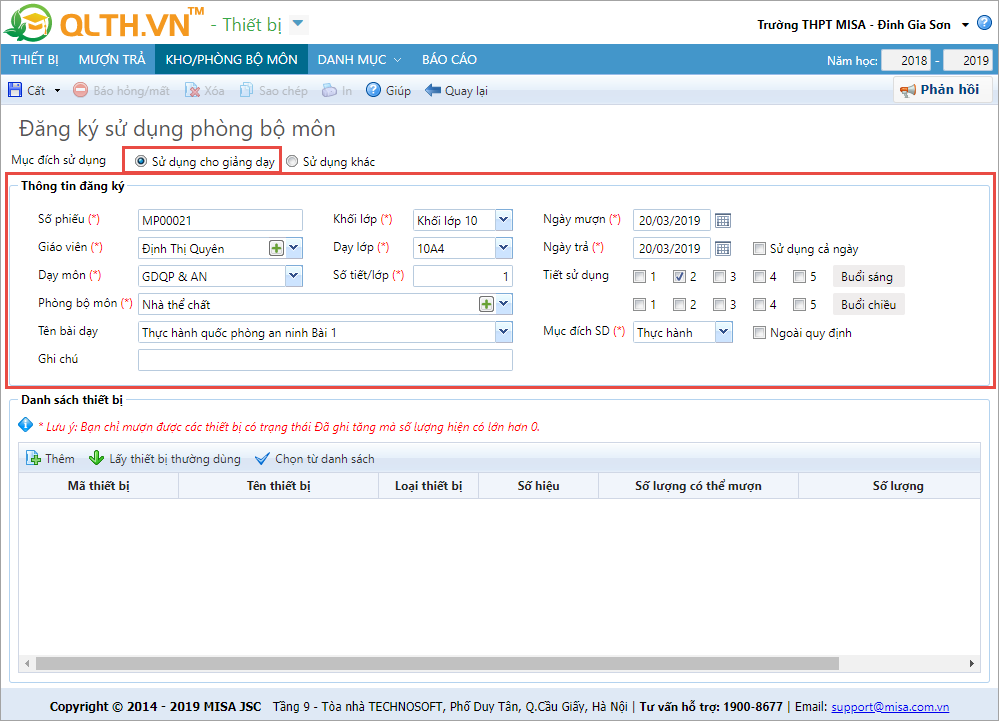
Task: Click the Tên thiết bị column header
Action: tap(278, 486)
